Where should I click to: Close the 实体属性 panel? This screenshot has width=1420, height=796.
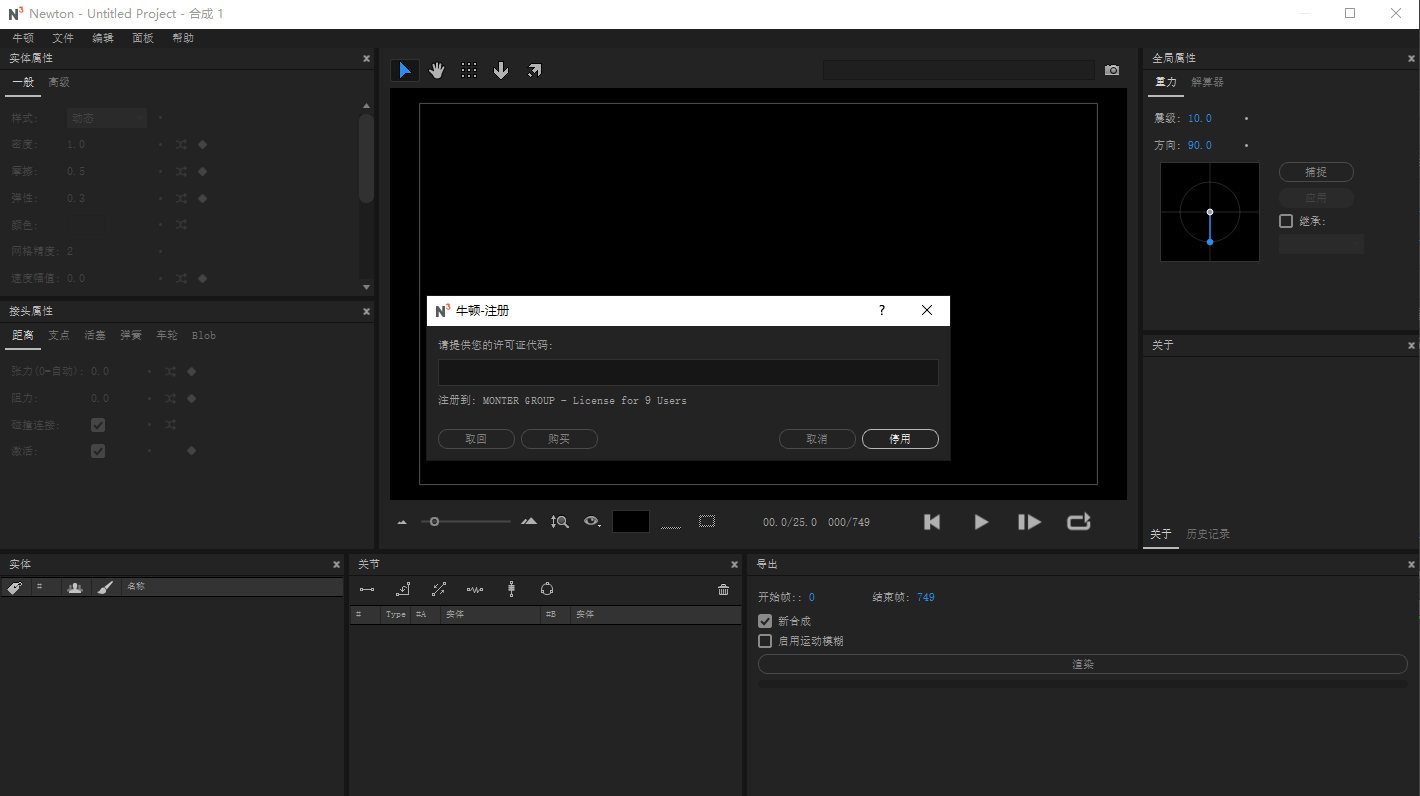pos(366,59)
